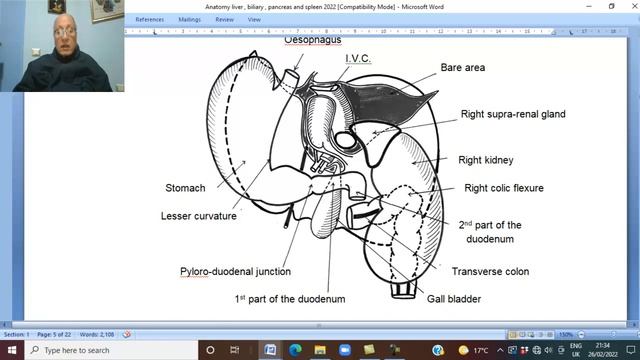Click the 'Oesophagus' label at top
The image size is (640, 360).
(x=313, y=40)
